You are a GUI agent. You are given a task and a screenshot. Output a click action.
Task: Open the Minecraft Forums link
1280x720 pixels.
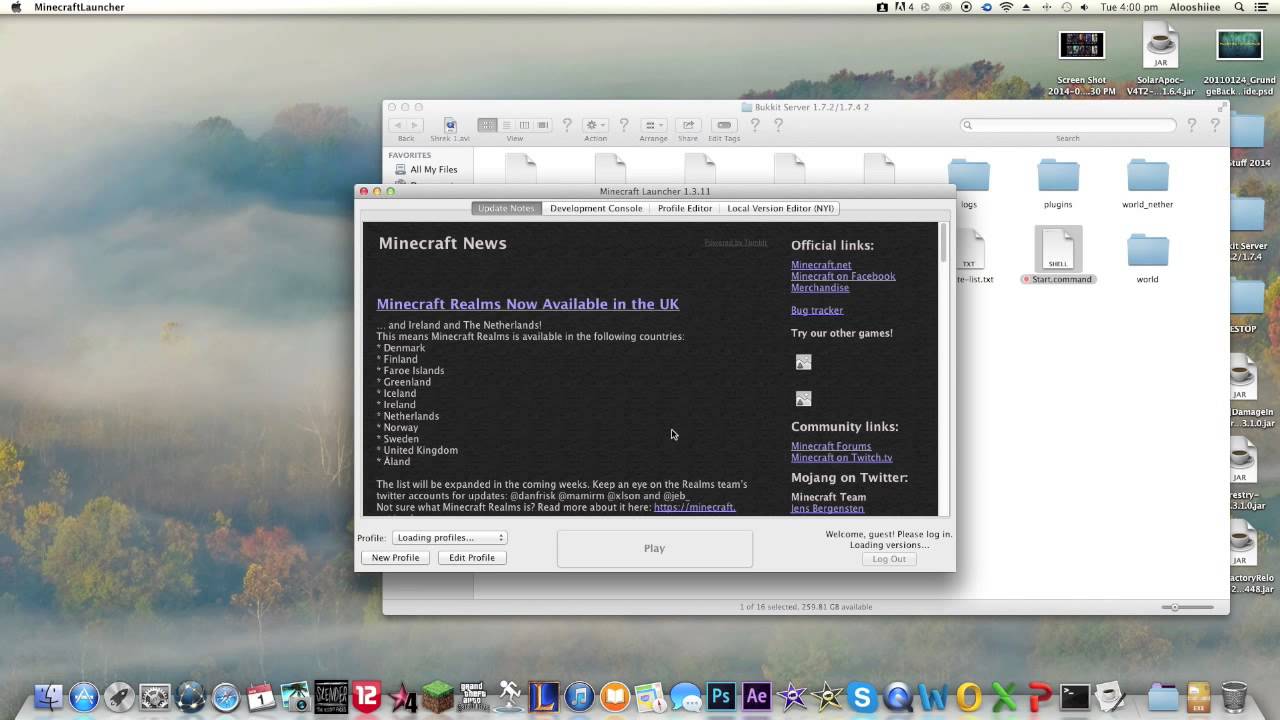(831, 446)
